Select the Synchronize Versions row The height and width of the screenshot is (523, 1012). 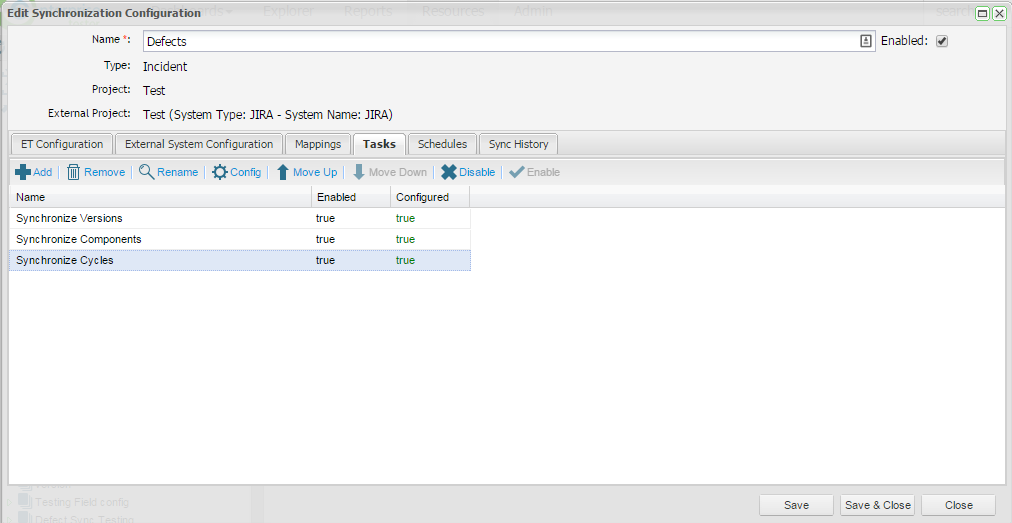(x=160, y=218)
